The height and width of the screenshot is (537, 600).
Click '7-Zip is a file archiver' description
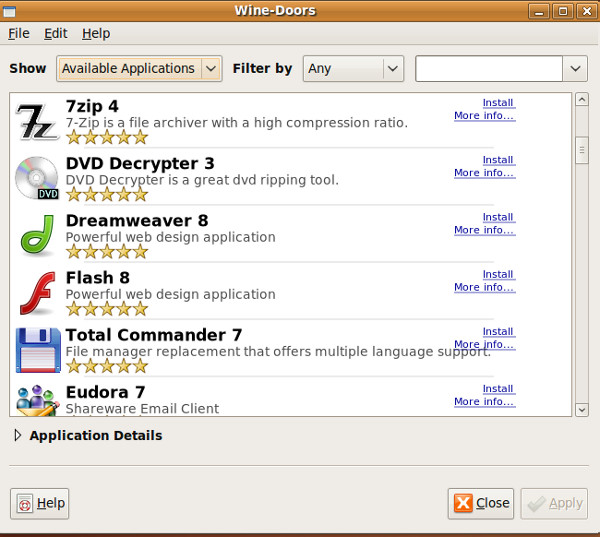[237, 123]
